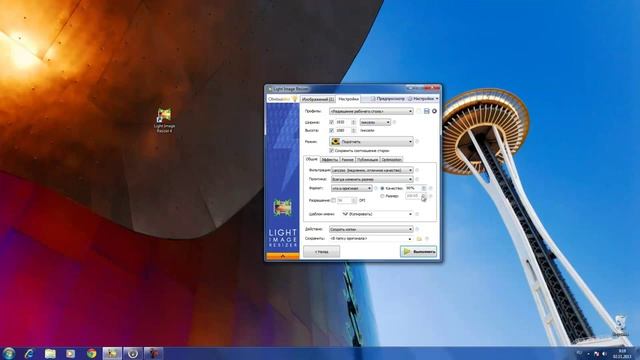640x360 pixels.
Task: Expand the Политика dropdown
Action: tap(372, 179)
